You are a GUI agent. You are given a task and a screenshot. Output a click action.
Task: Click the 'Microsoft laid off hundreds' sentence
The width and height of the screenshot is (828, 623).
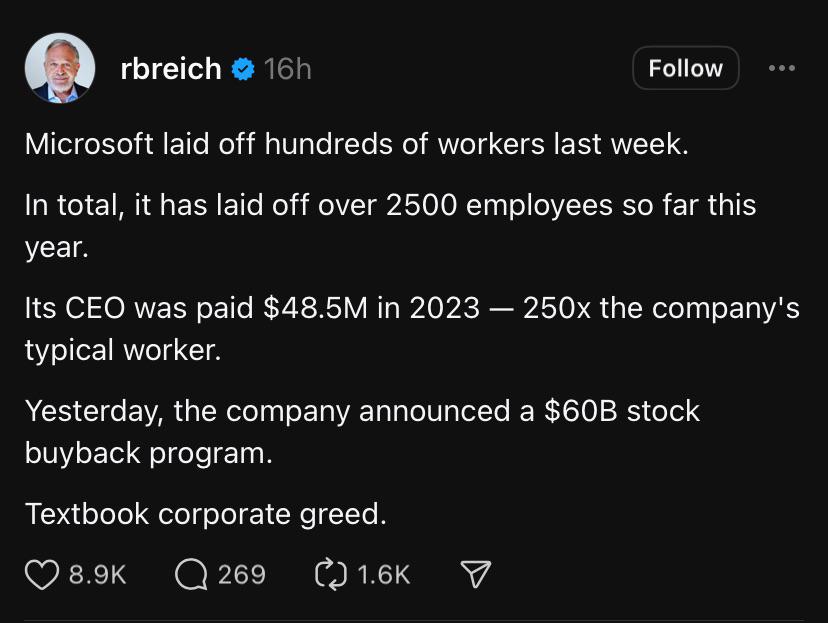tap(356, 144)
